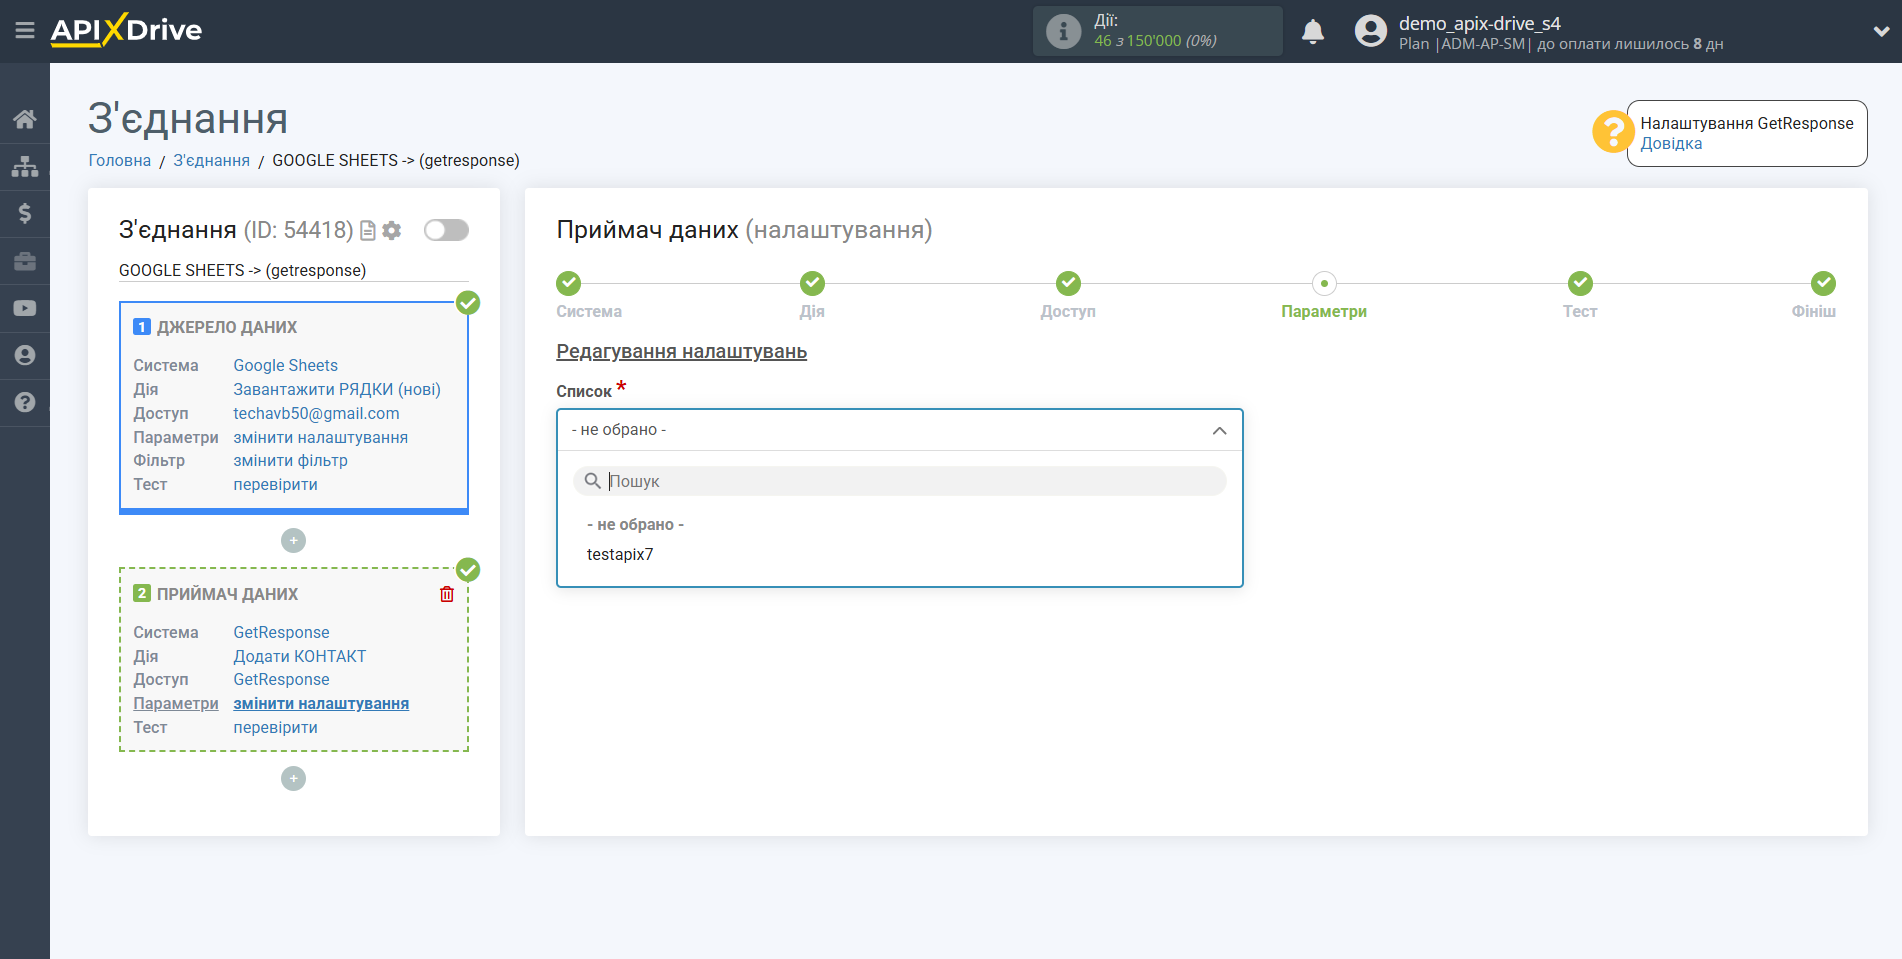
Task: Open Додати КОНТАКТ action link
Action: tap(300, 657)
